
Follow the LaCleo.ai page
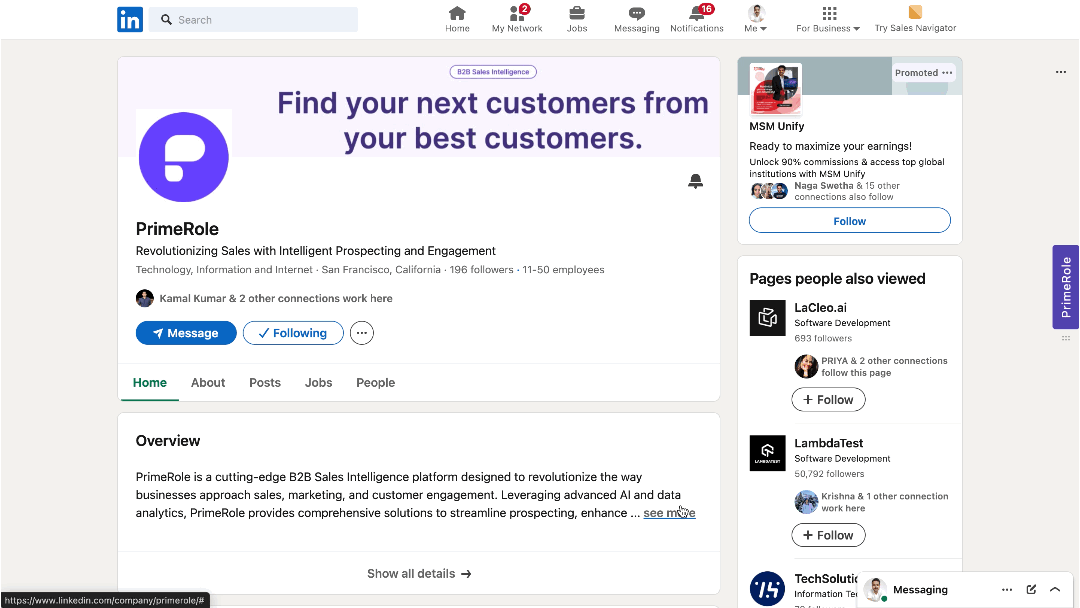click(x=828, y=400)
